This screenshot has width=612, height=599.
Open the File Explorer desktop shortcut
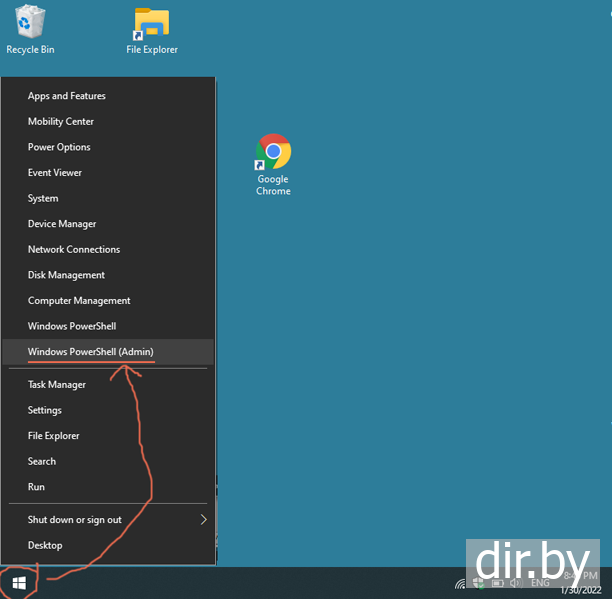[x=152, y=31]
